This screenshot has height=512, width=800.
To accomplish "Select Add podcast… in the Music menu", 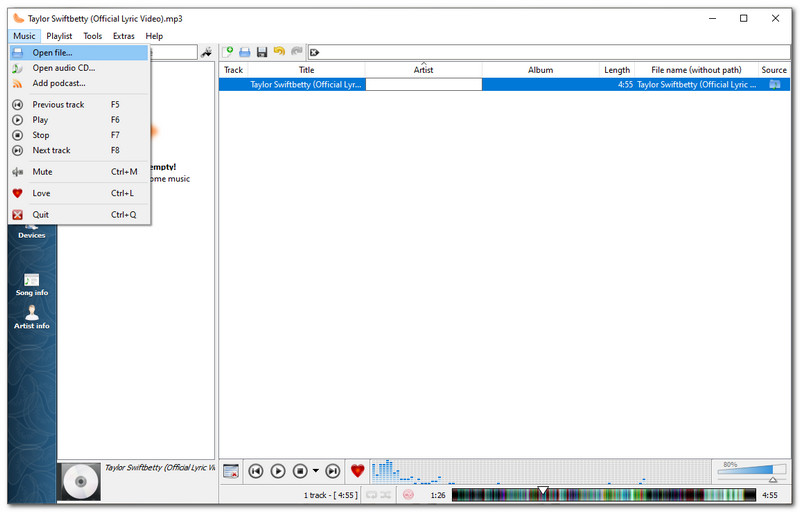I will tap(79, 83).
